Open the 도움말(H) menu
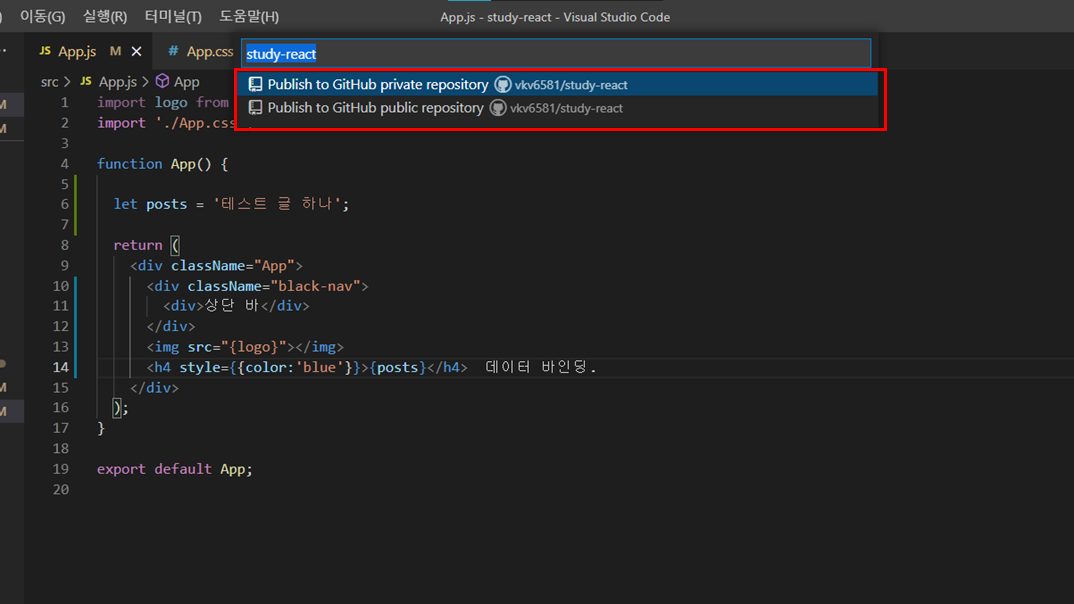This screenshot has width=1074, height=604. pyautogui.click(x=249, y=16)
